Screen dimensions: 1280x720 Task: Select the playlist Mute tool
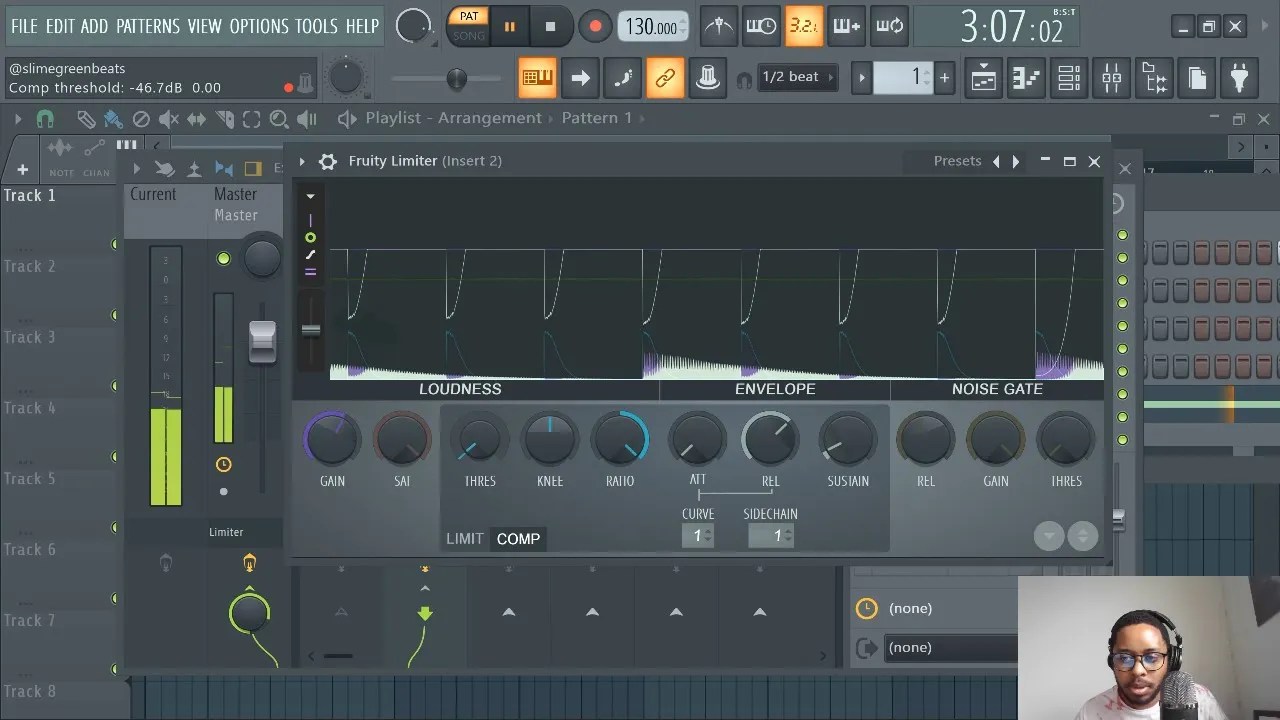pos(168,119)
